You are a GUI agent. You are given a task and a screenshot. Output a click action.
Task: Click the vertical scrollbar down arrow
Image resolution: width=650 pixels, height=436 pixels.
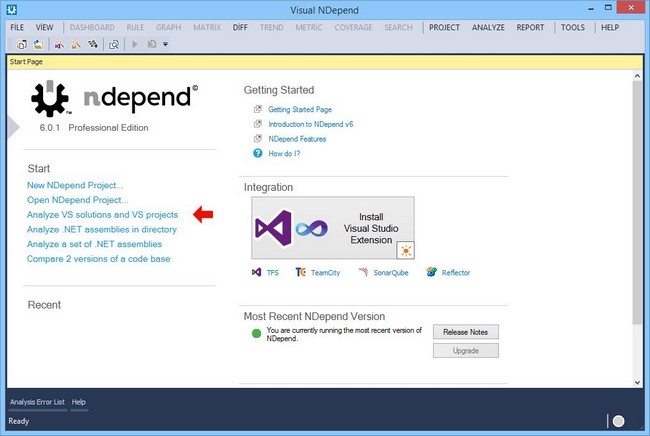637,383
